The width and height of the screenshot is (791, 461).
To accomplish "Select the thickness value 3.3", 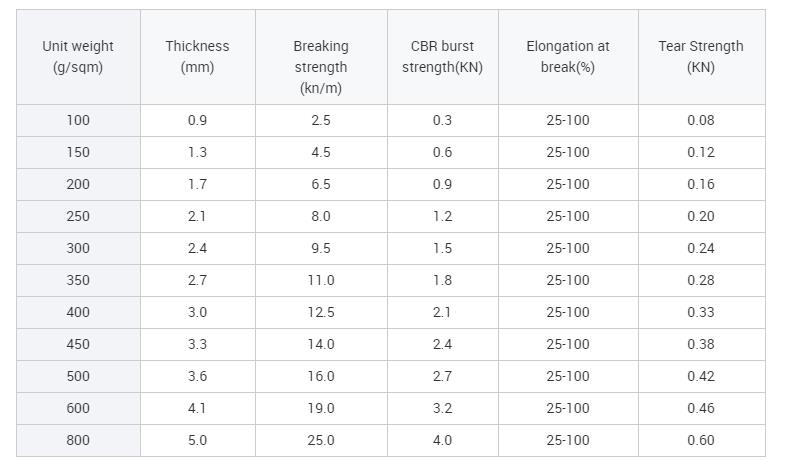I will point(197,344).
